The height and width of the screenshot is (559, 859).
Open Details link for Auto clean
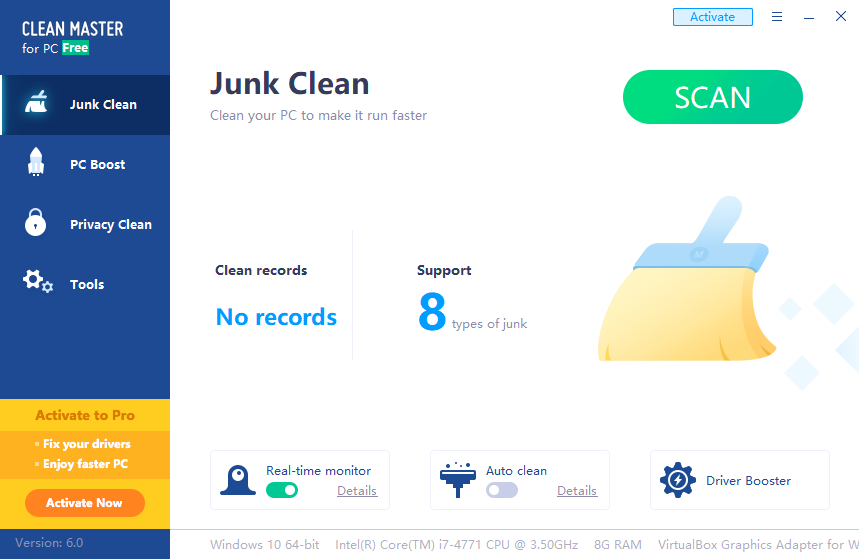(x=577, y=491)
